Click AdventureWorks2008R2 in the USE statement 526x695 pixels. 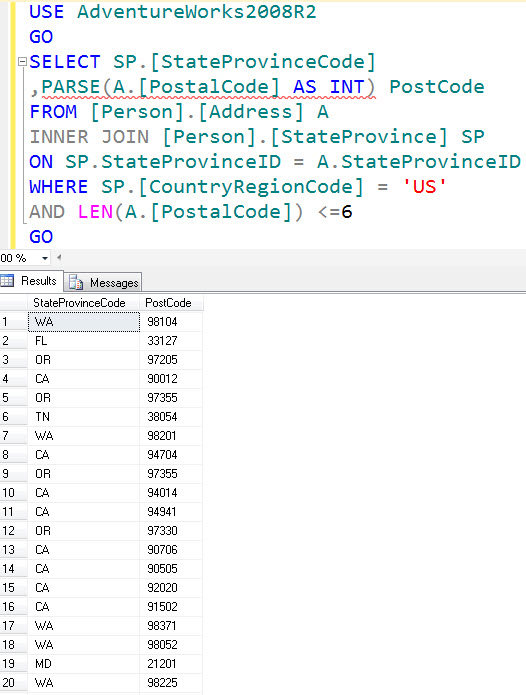[197, 12]
